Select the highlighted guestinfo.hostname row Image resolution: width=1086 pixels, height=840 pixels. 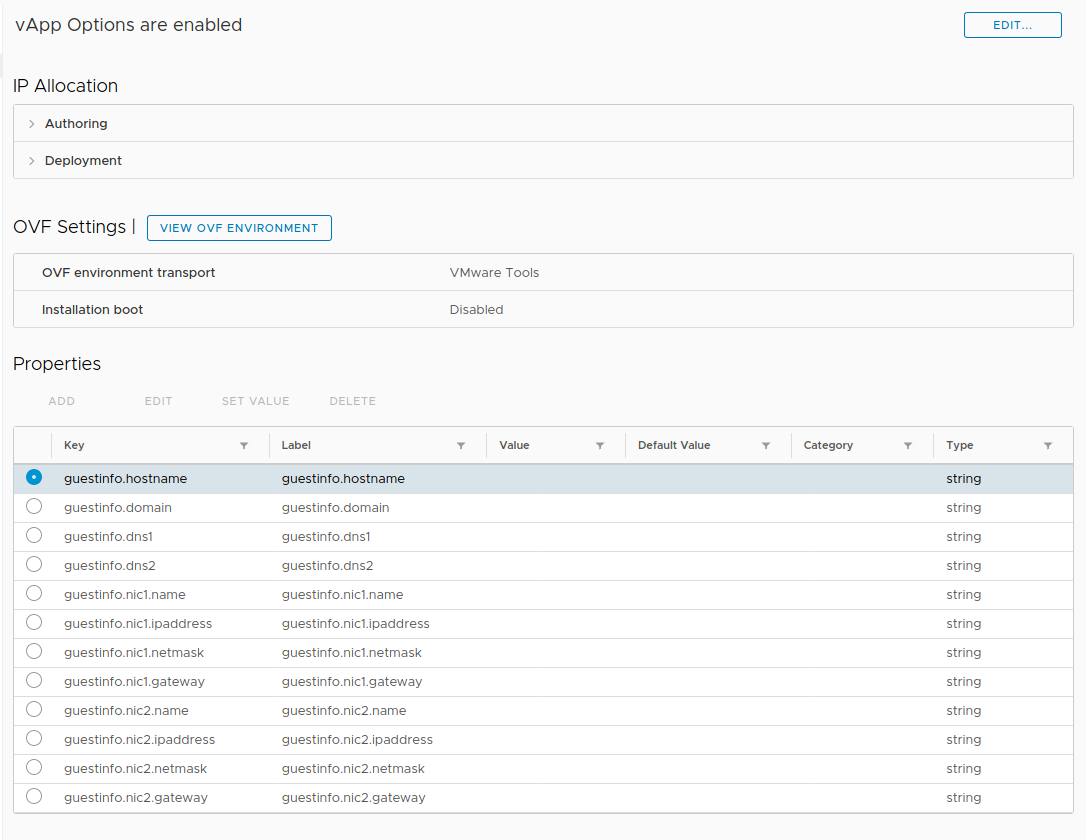(33, 478)
